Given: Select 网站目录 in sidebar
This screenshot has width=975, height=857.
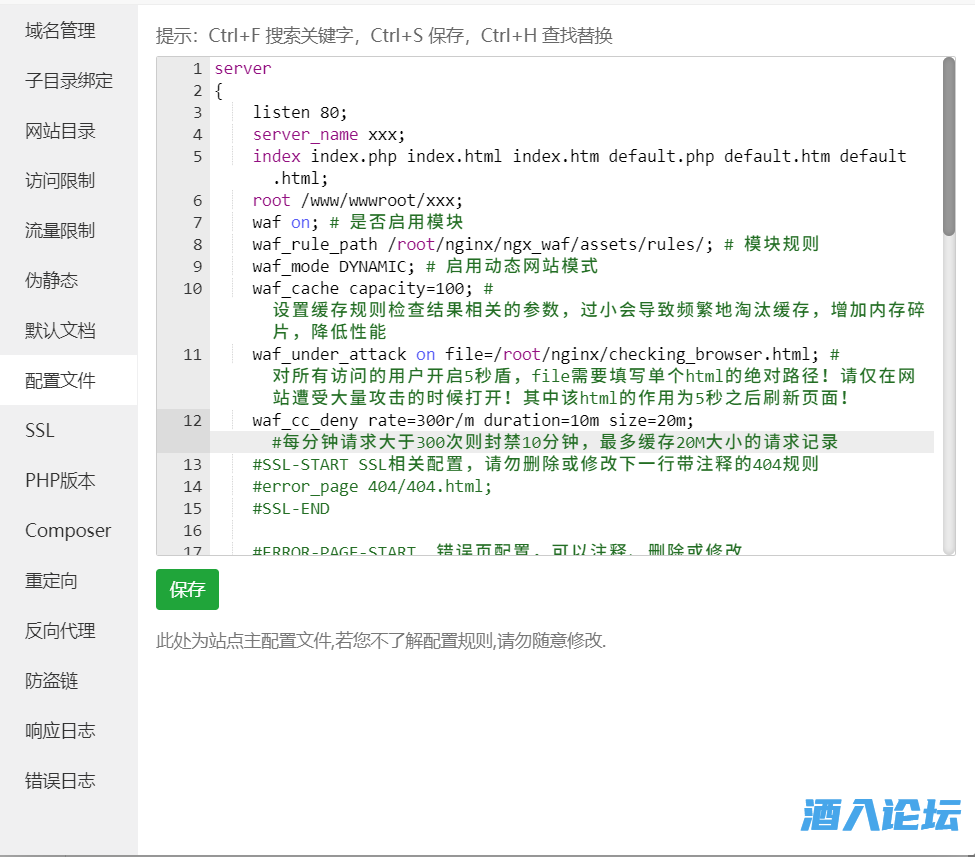Looking at the screenshot, I should coord(60,131).
